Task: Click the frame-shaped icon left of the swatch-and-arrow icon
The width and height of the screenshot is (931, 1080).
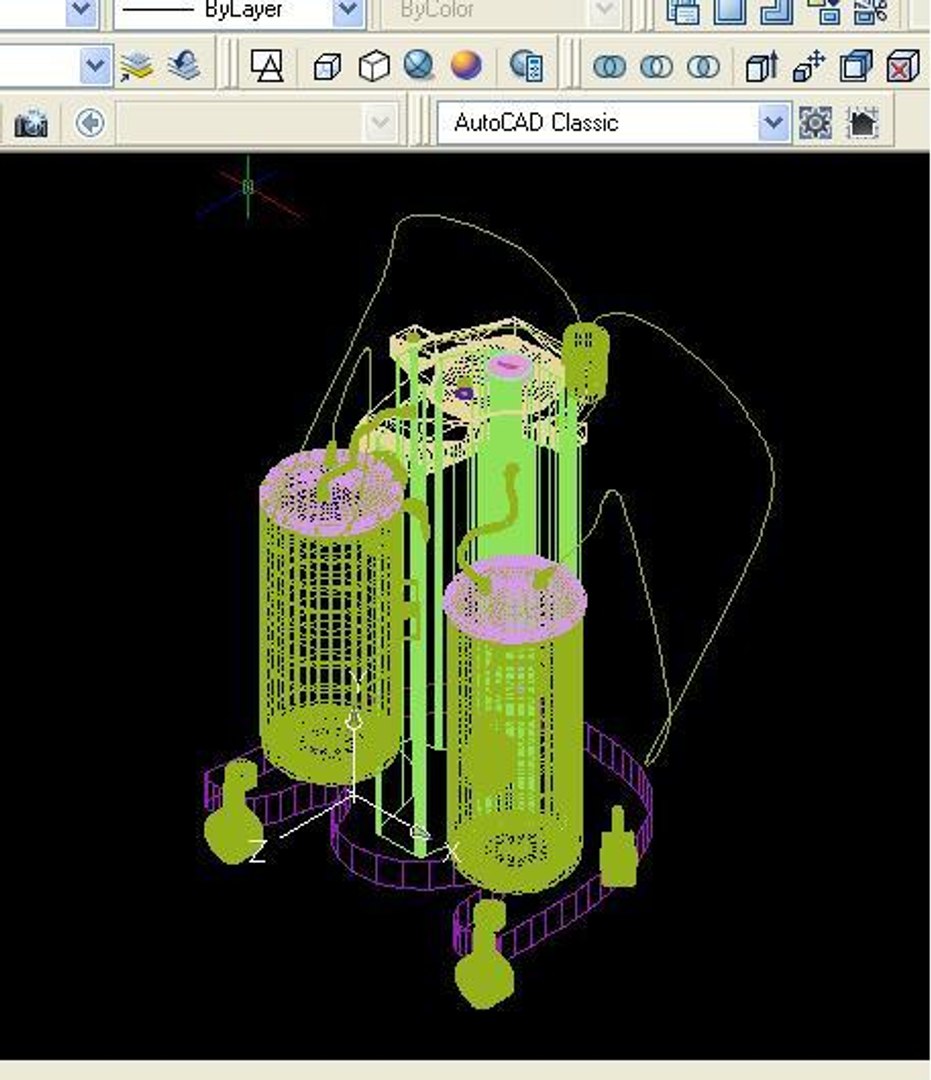Action: click(777, 11)
